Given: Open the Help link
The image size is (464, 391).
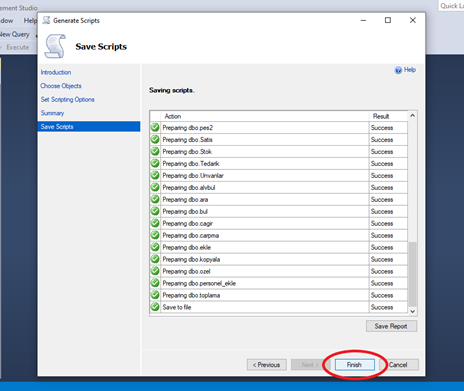Looking at the screenshot, I should (410, 70).
